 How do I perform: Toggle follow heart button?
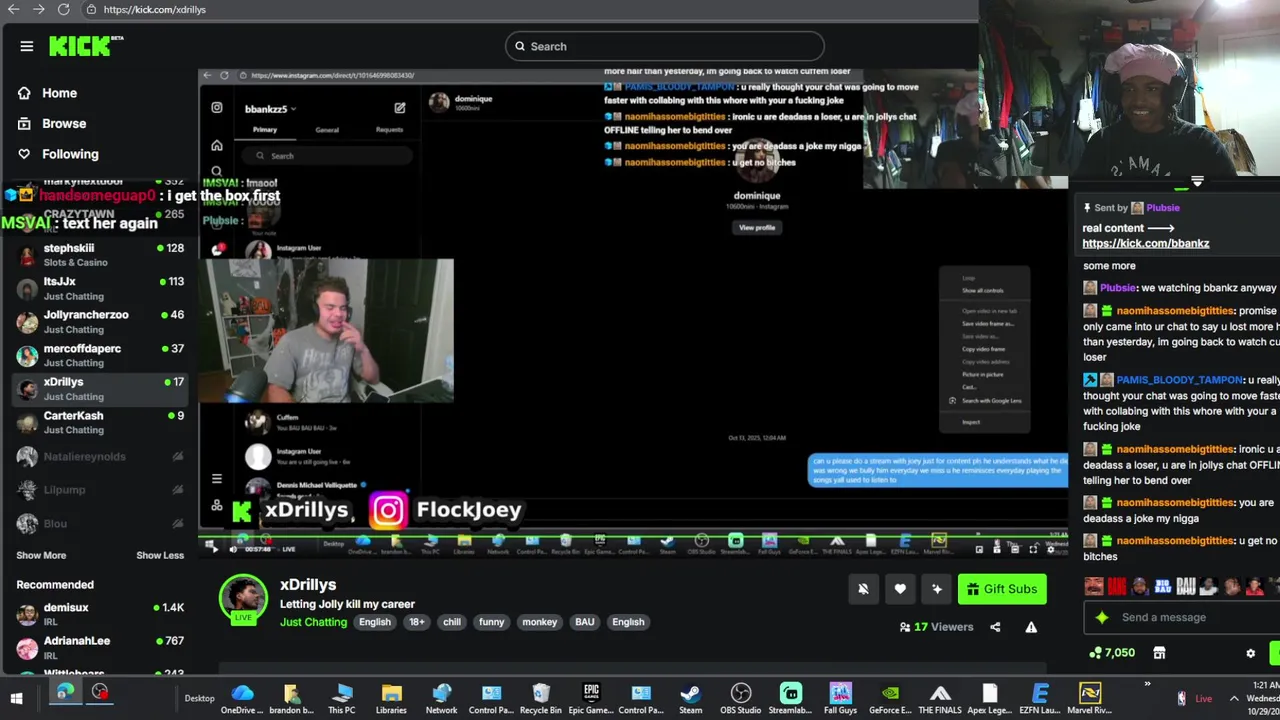(900, 589)
